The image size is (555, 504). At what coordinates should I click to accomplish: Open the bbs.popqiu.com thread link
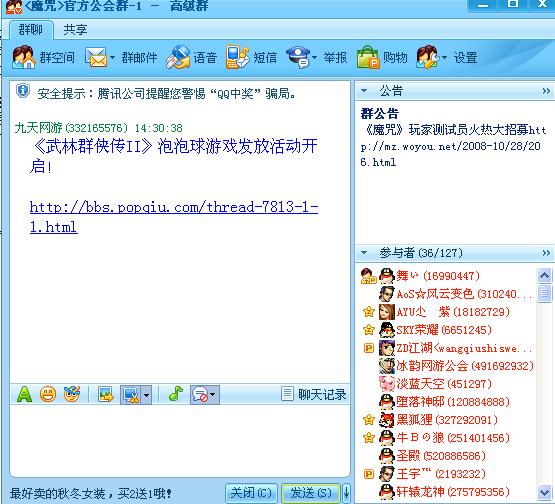click(174, 217)
